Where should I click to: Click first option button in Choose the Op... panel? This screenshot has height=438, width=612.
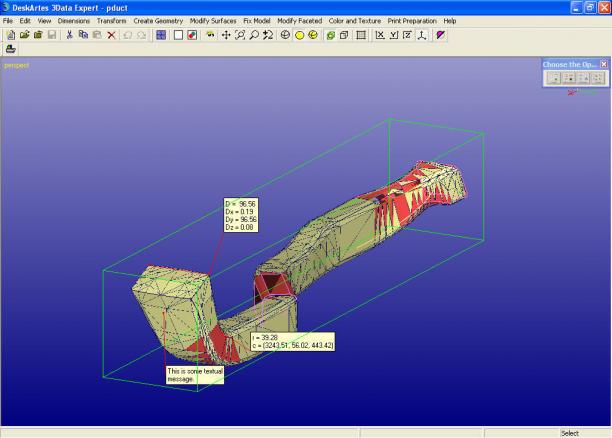(554, 78)
